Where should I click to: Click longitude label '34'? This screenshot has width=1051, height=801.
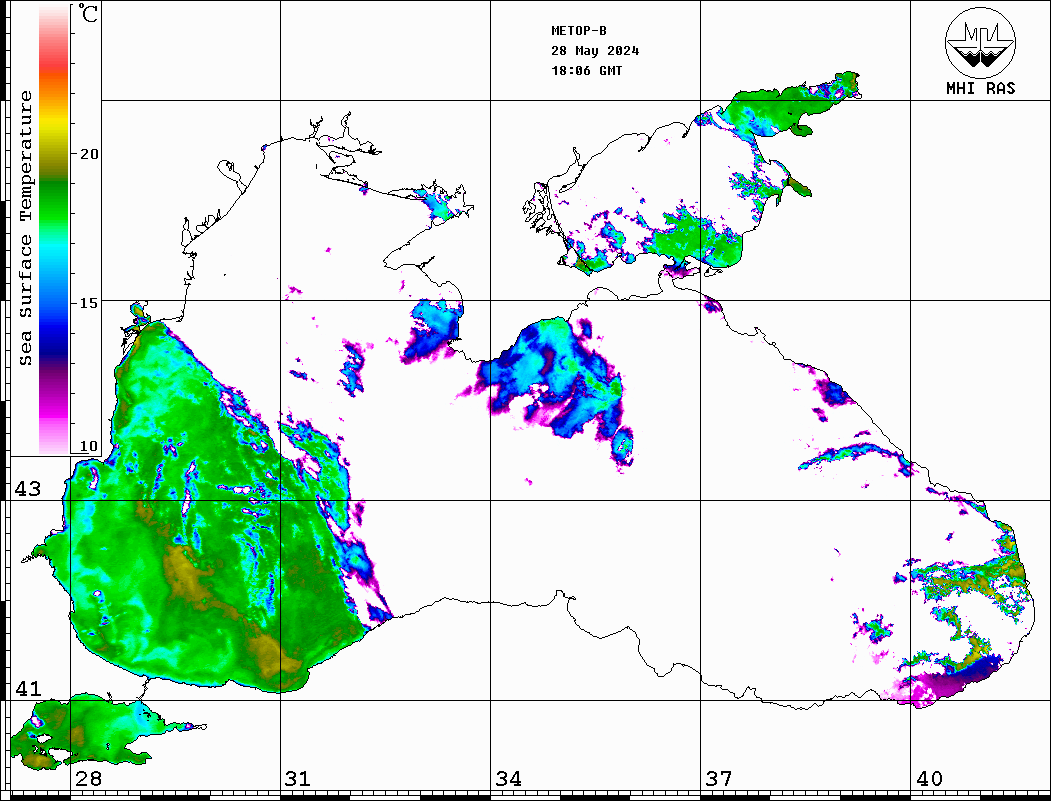509,779
